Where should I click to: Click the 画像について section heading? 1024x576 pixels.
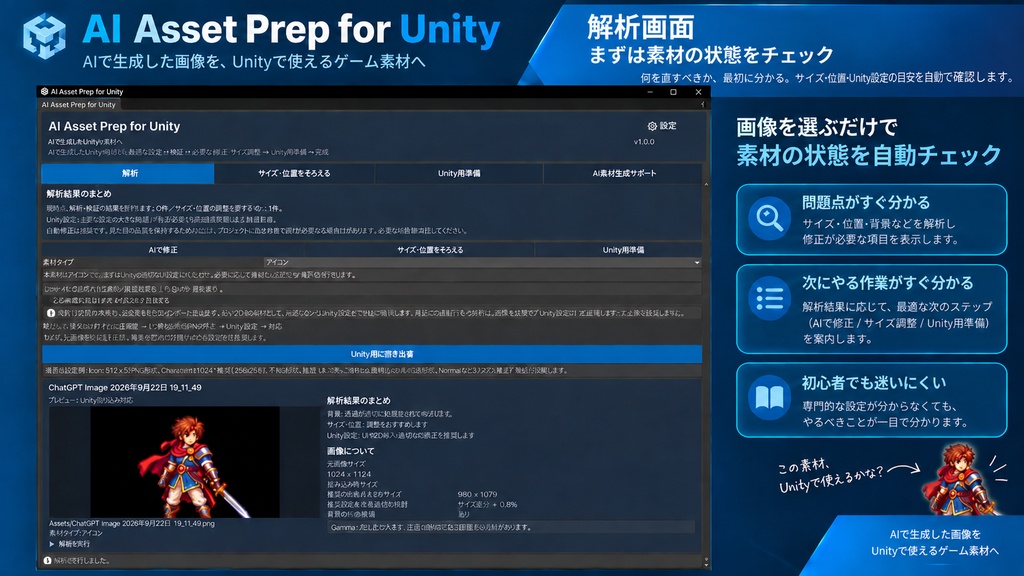[x=351, y=451]
